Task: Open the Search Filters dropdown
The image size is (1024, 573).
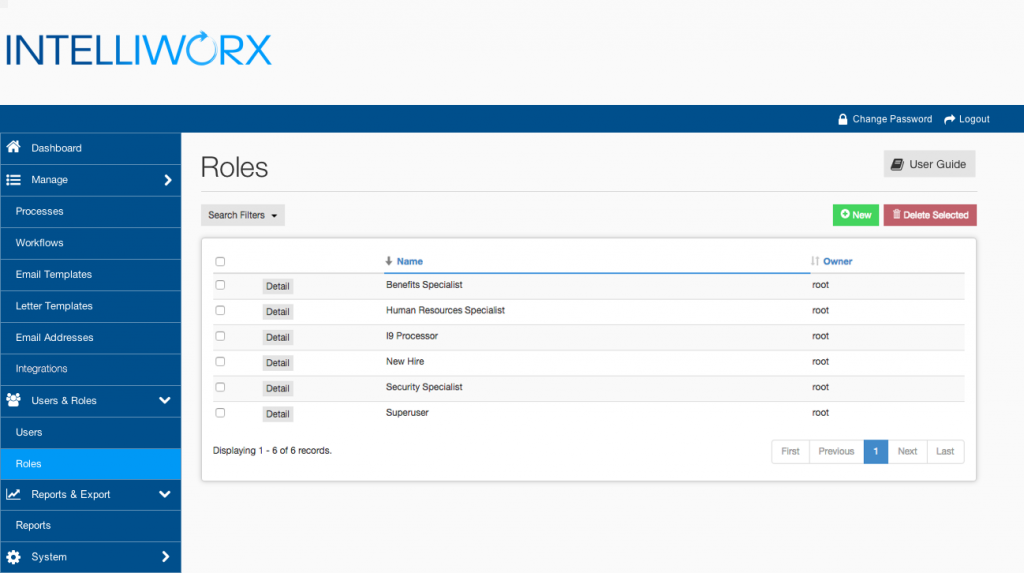Action: [242, 215]
